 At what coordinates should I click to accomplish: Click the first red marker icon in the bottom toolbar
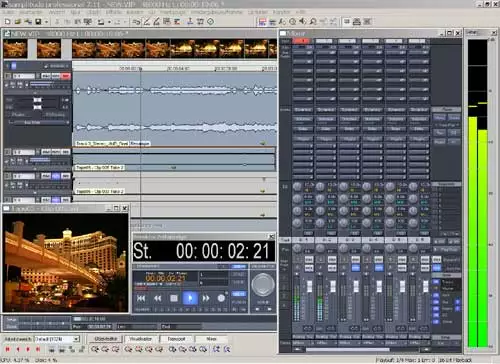pyautogui.click(x=8, y=349)
